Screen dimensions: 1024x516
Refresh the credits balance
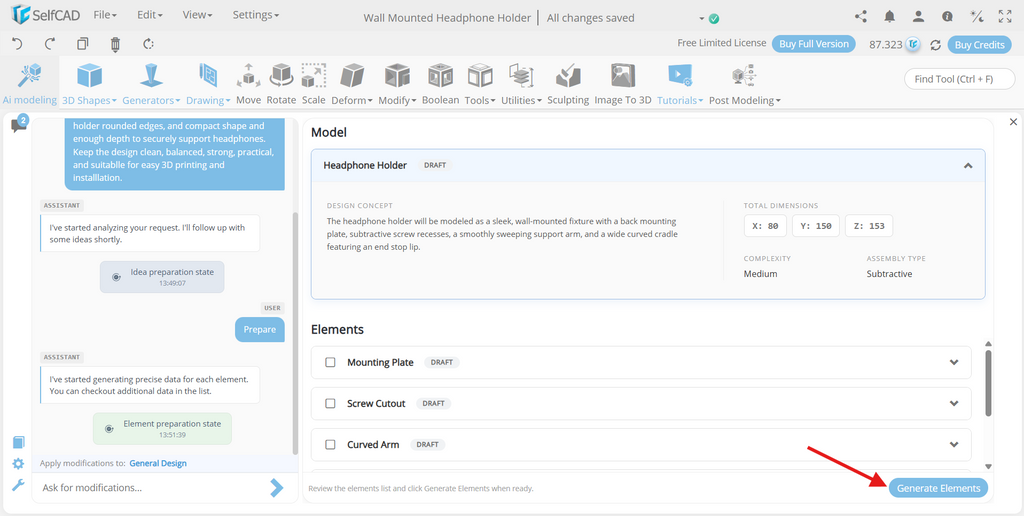(935, 44)
